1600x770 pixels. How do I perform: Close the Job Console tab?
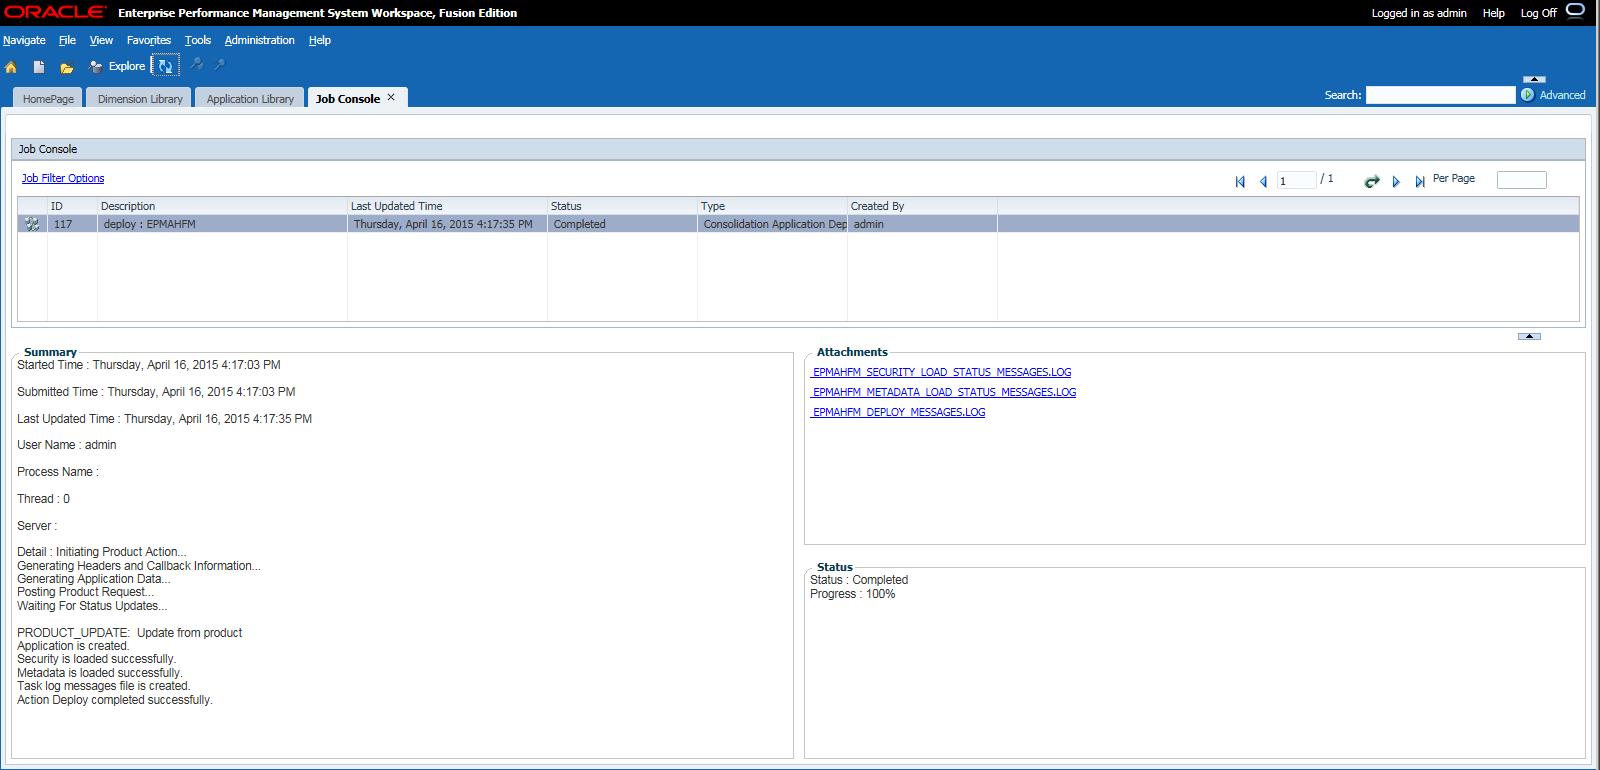pos(391,97)
